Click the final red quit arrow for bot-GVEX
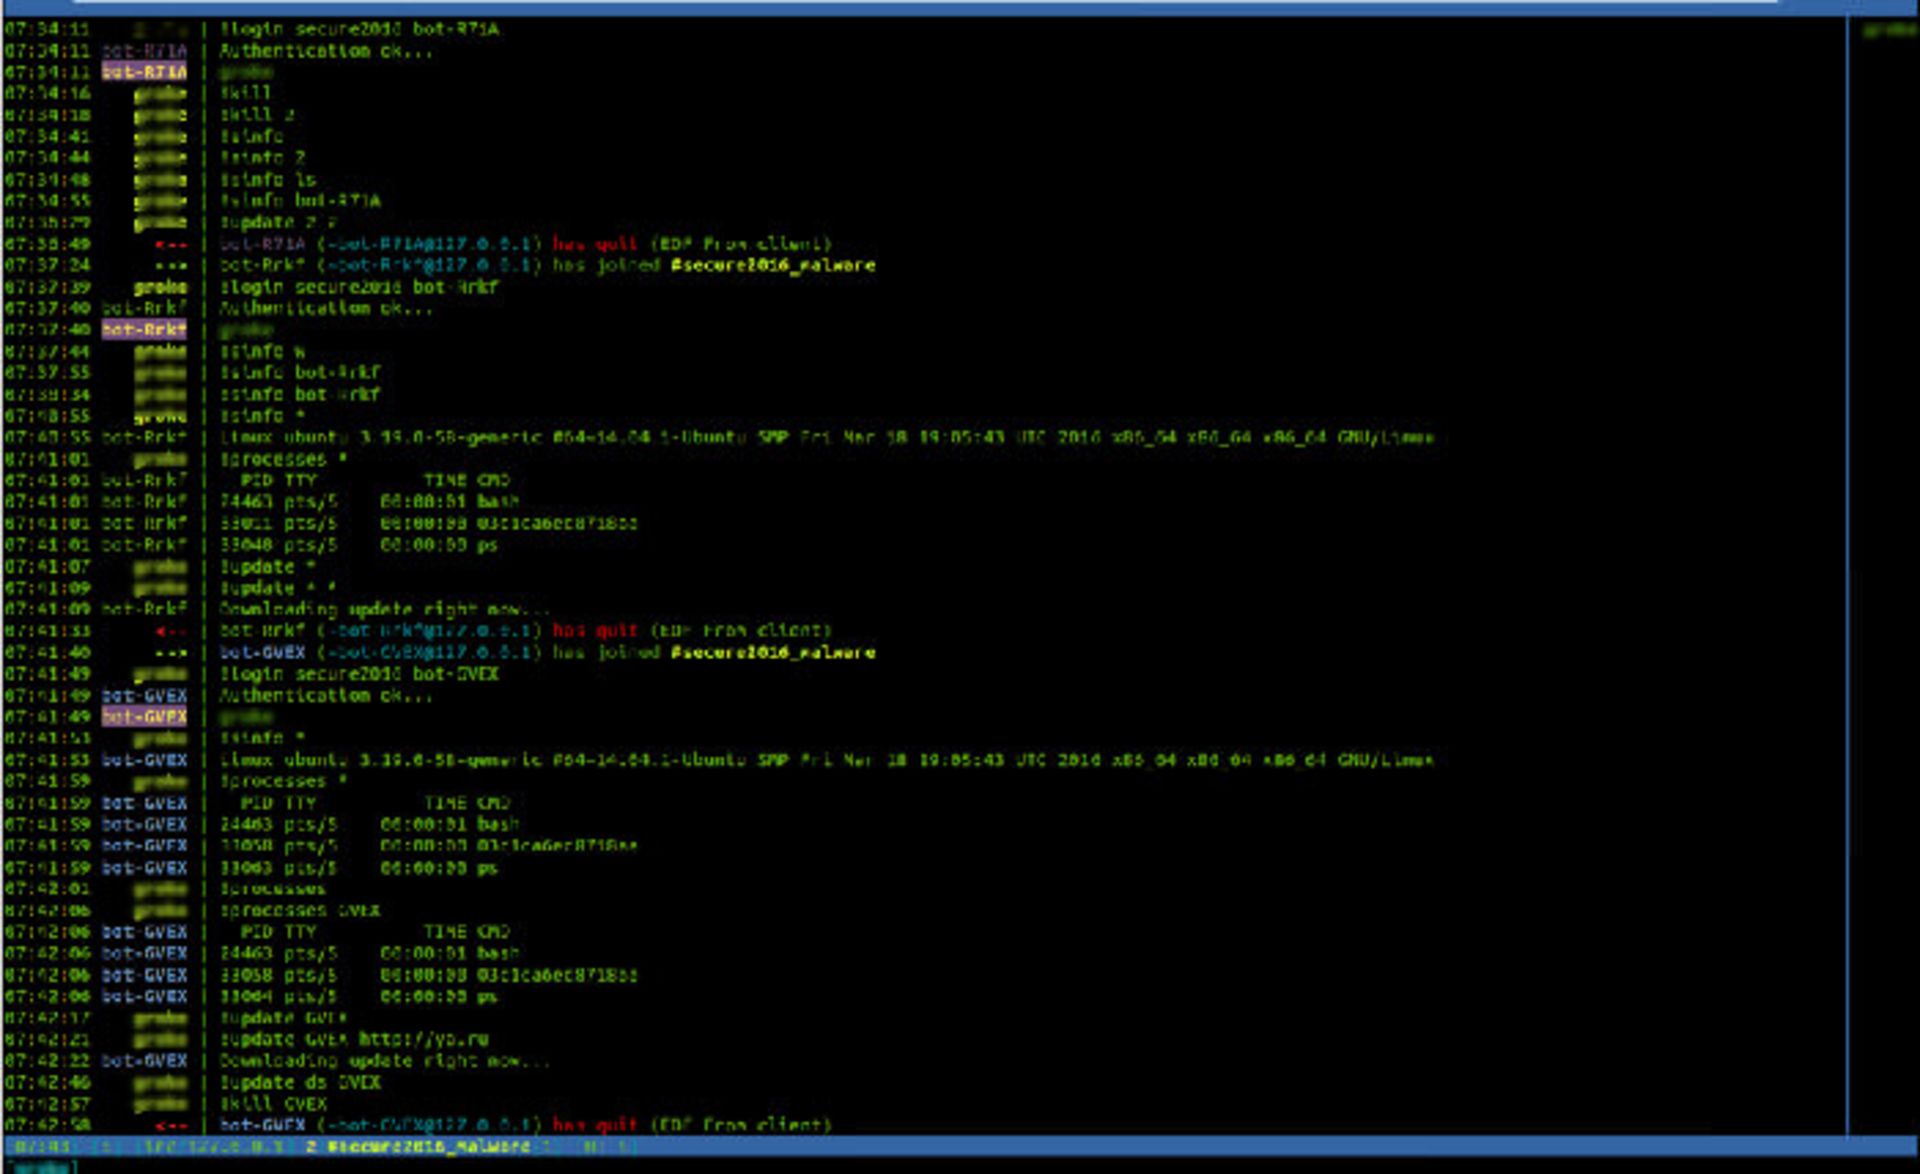The width and height of the screenshot is (1920, 1174). [x=170, y=1126]
